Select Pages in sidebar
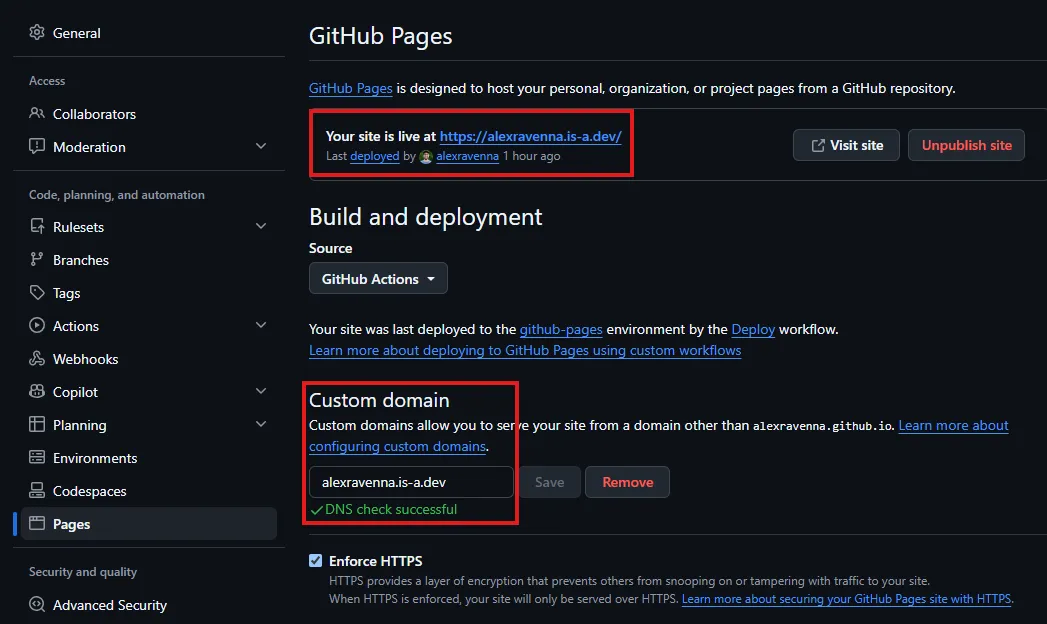1047x624 pixels. (x=149, y=524)
